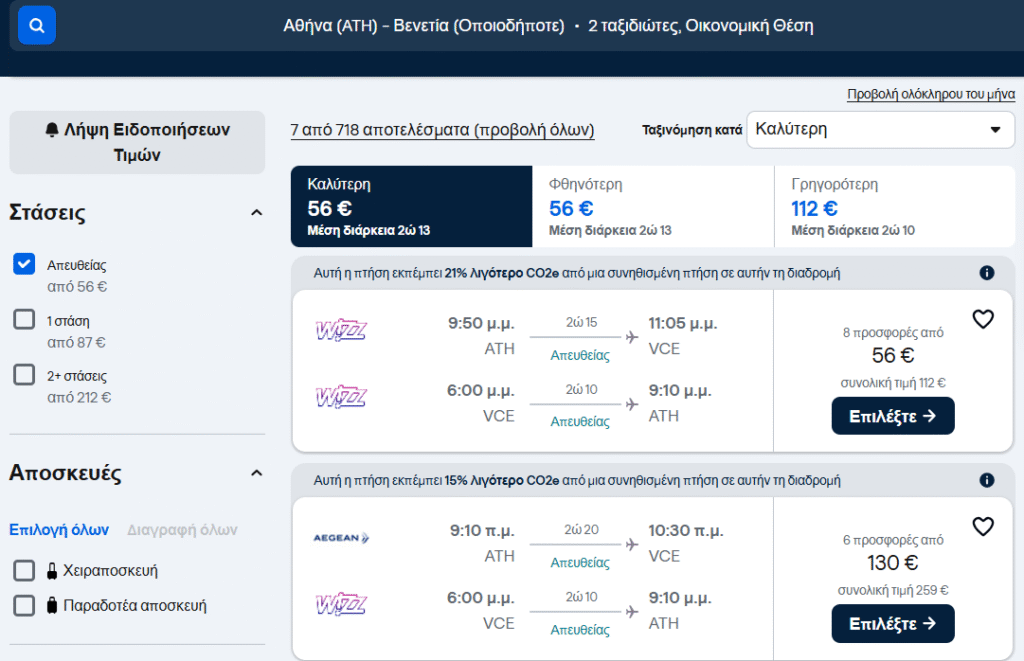Check the 1 στάση filter

point(24,319)
